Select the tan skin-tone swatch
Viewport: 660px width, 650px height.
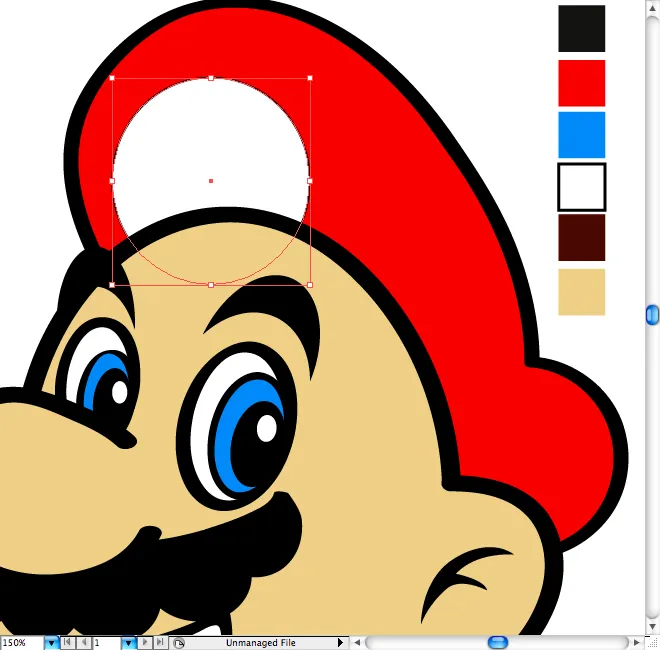pos(581,292)
